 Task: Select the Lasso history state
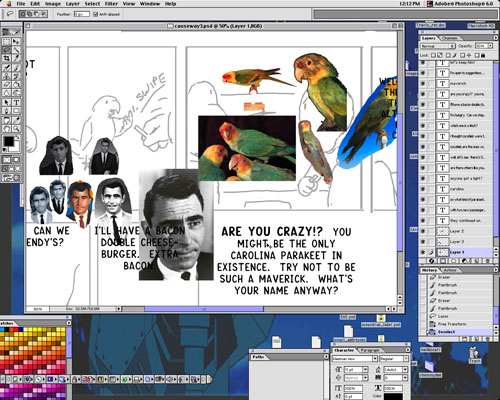tap(459, 316)
